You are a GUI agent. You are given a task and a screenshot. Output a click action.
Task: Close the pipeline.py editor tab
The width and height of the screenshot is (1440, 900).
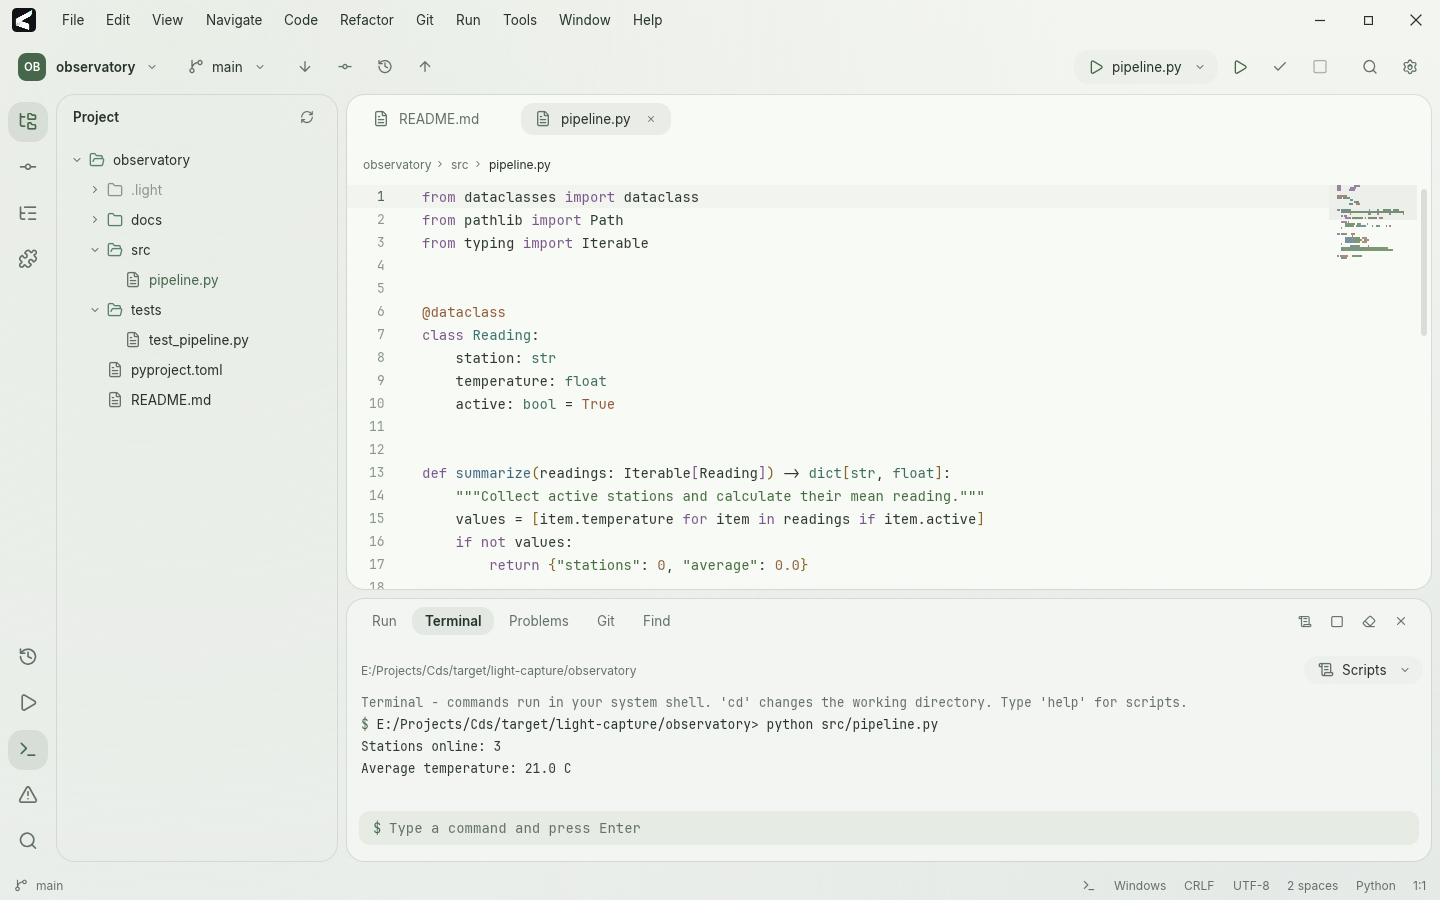(651, 119)
